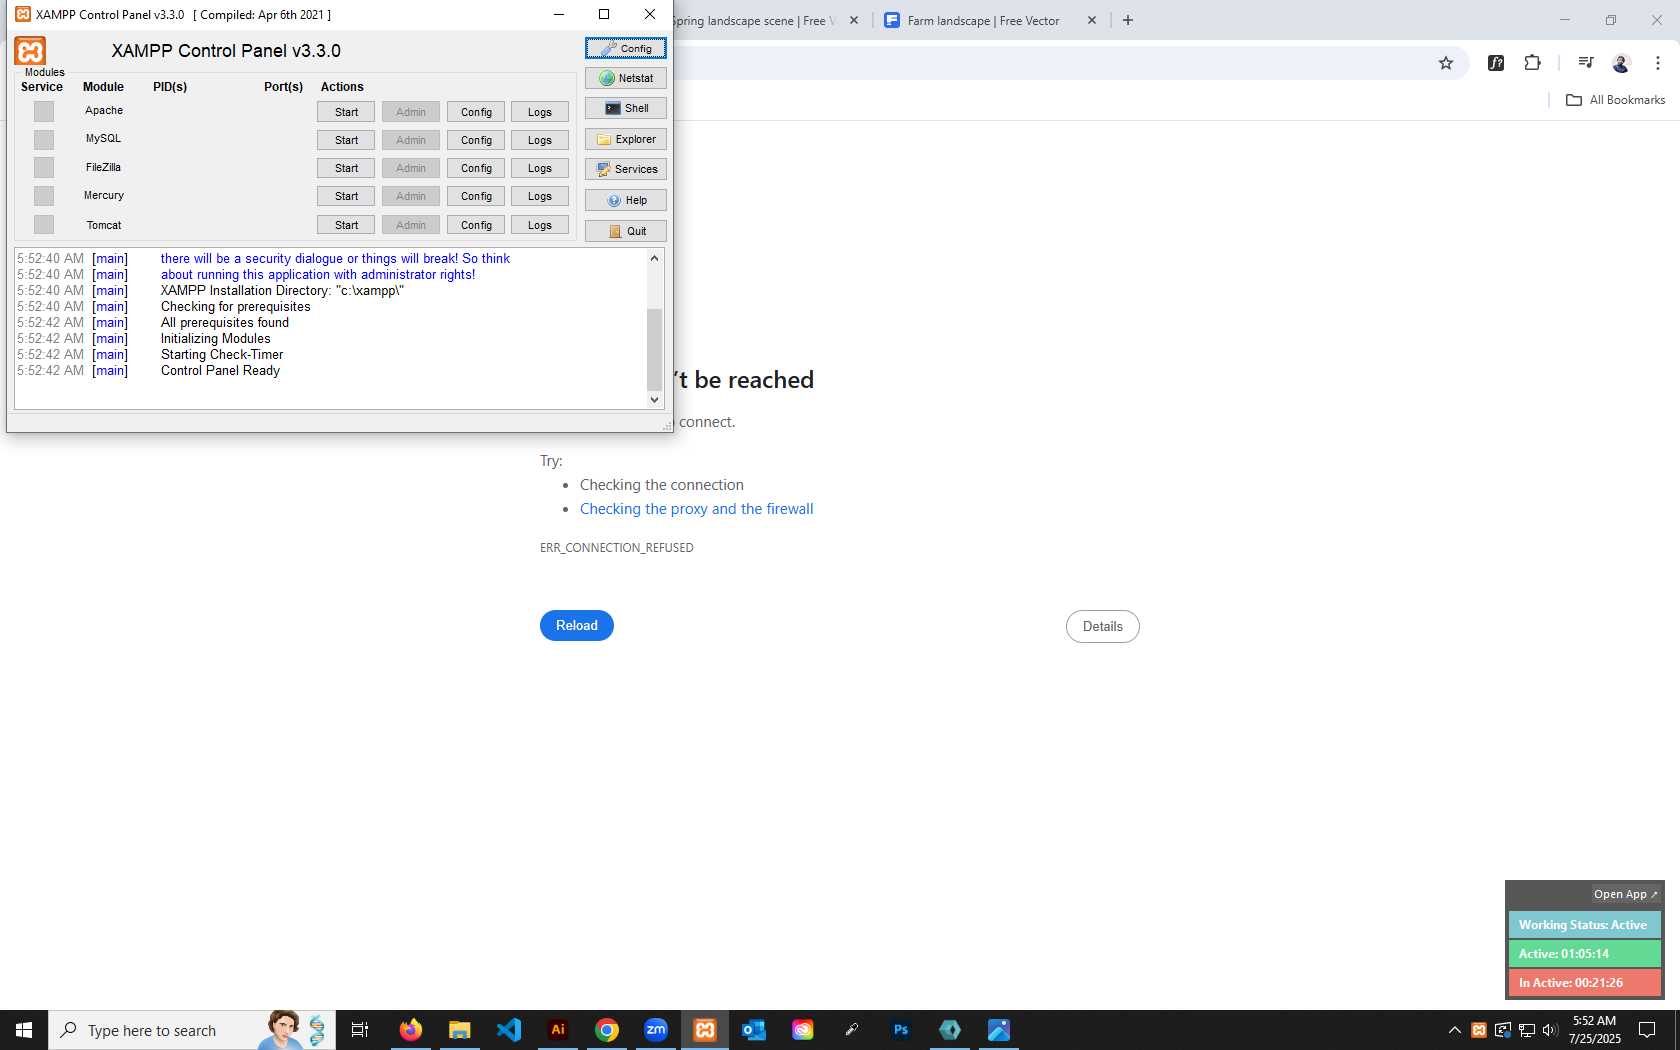
Task: Open Apache Config menu
Action: 476,112
